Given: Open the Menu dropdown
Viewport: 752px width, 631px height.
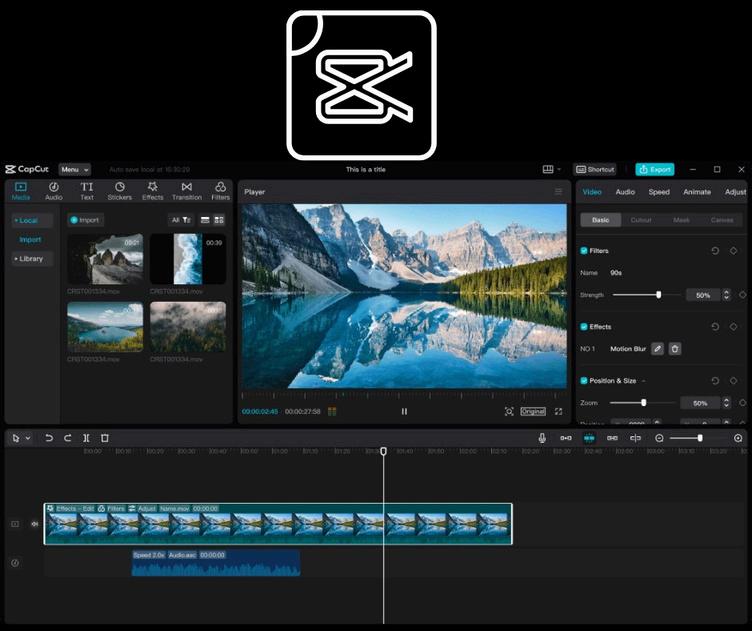Looking at the screenshot, I should (x=74, y=169).
